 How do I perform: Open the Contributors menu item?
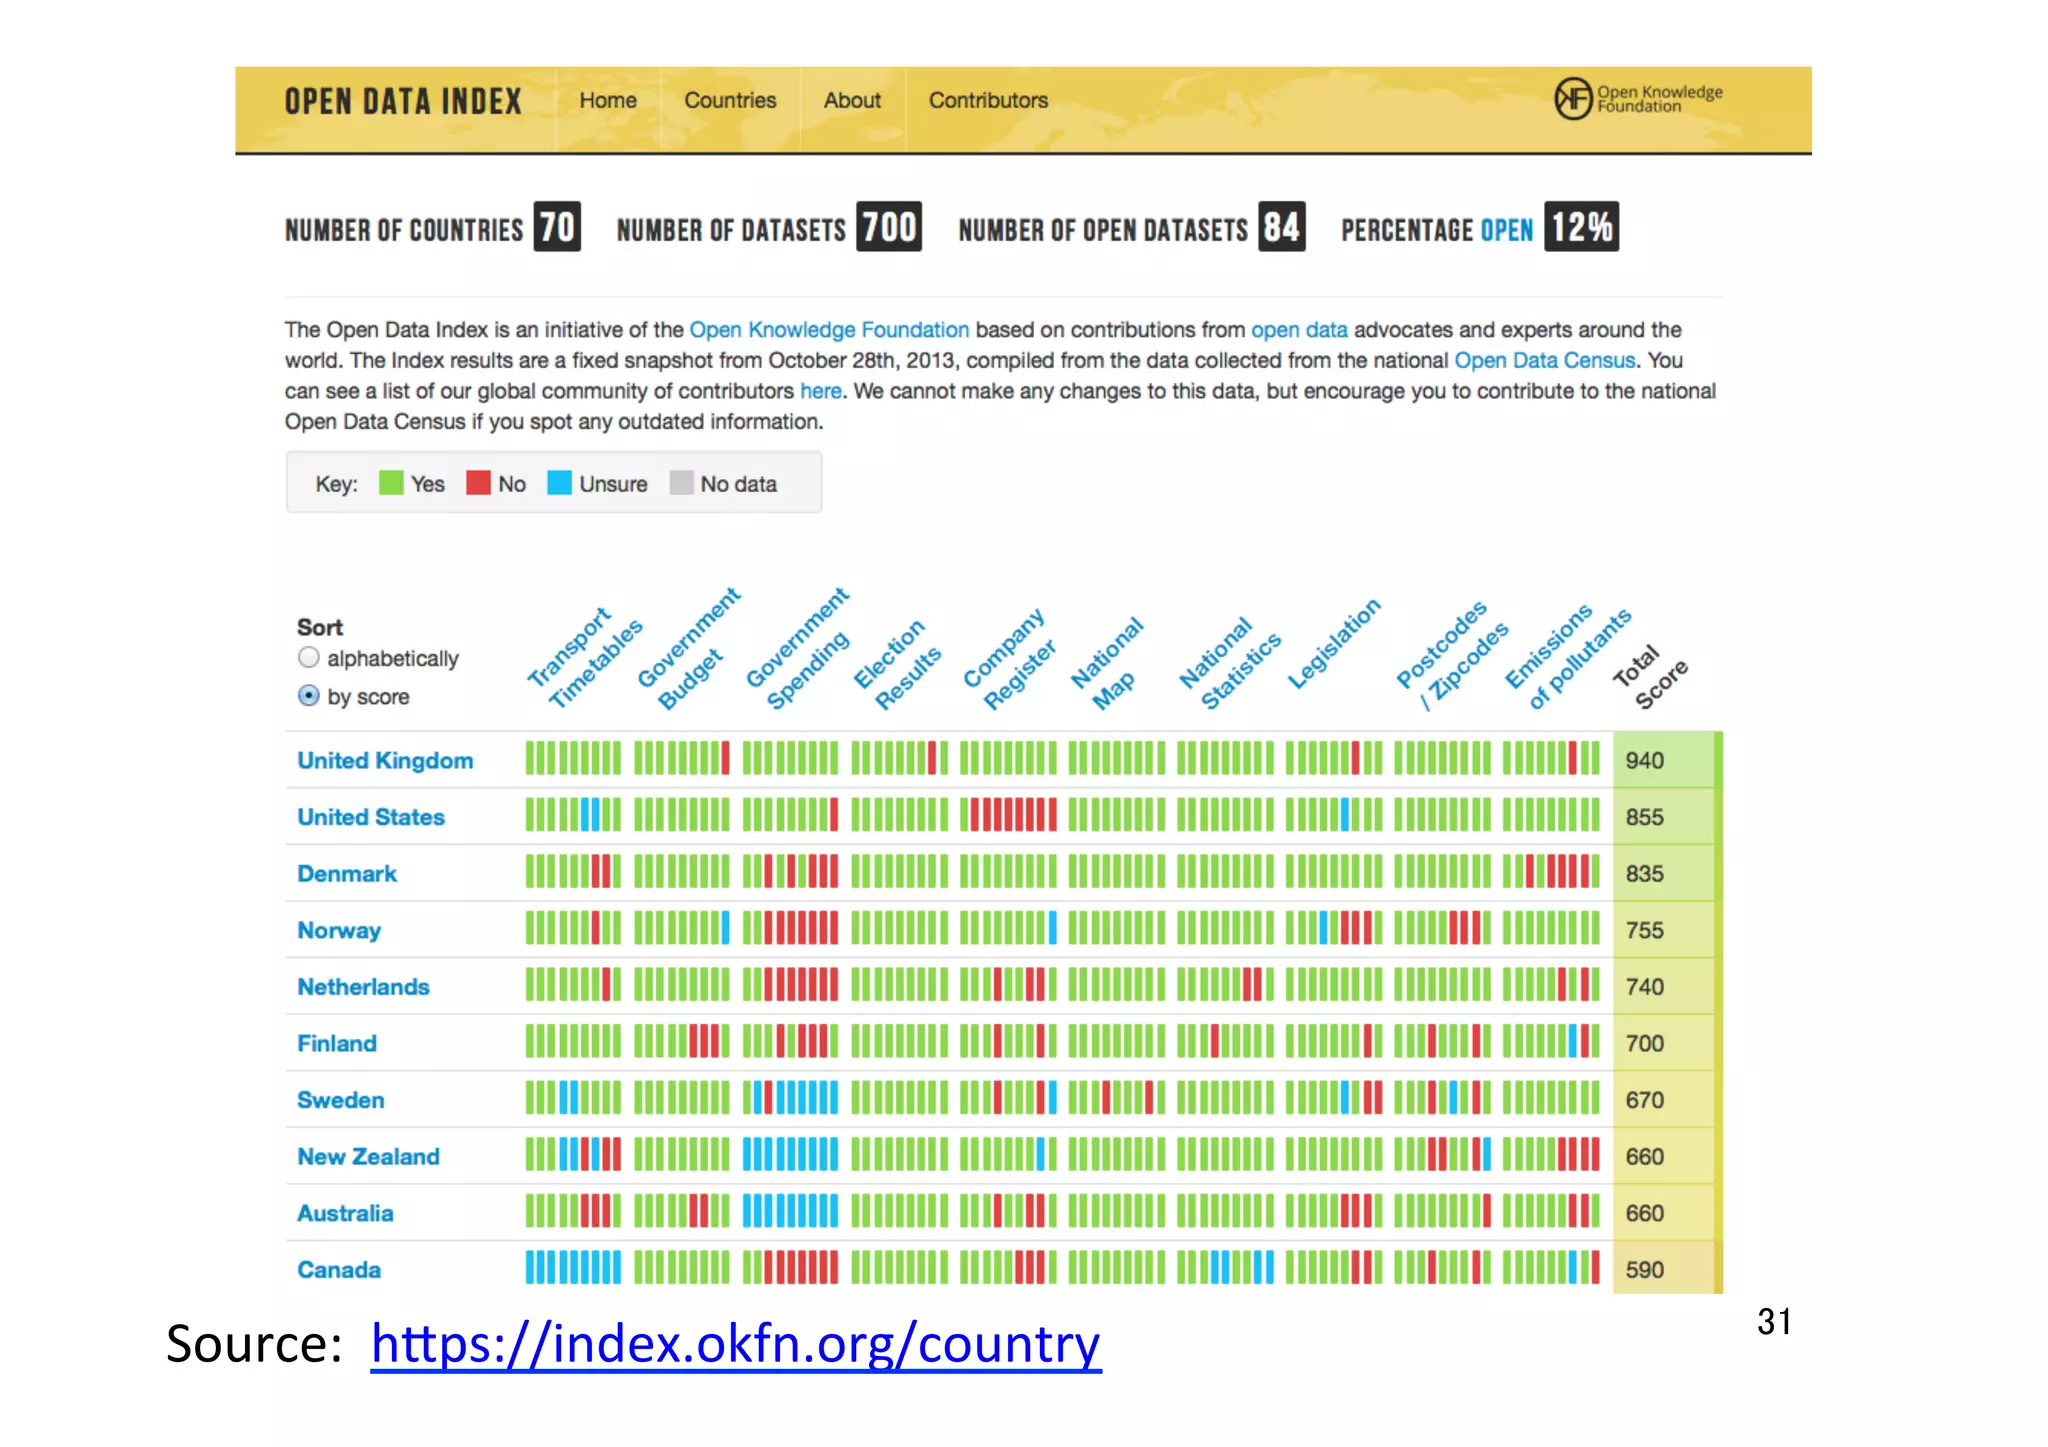tap(988, 100)
